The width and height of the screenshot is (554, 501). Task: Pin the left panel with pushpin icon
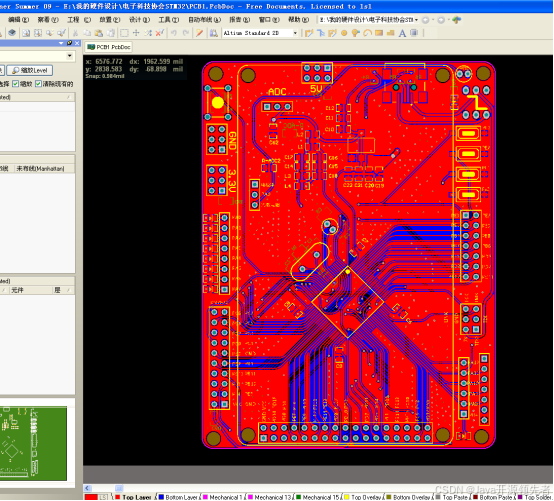70,43
